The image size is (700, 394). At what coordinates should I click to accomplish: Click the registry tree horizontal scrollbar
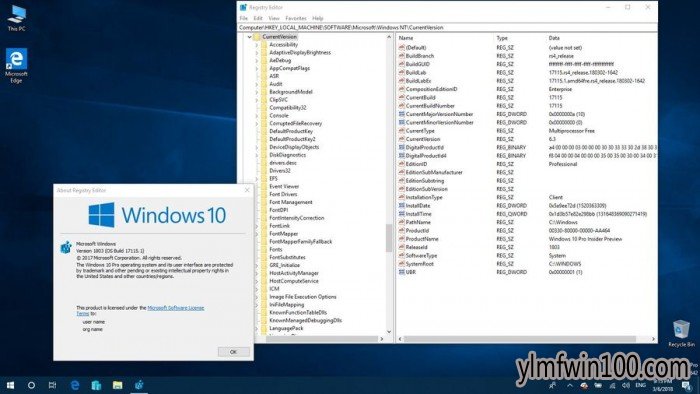pyautogui.click(x=321, y=339)
